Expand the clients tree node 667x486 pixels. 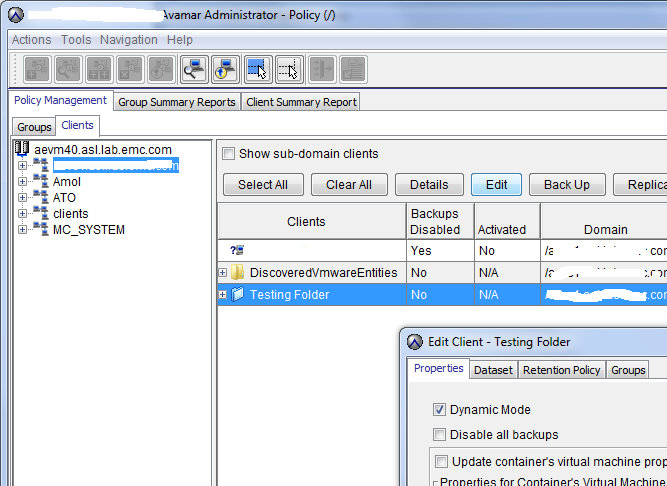(22, 213)
